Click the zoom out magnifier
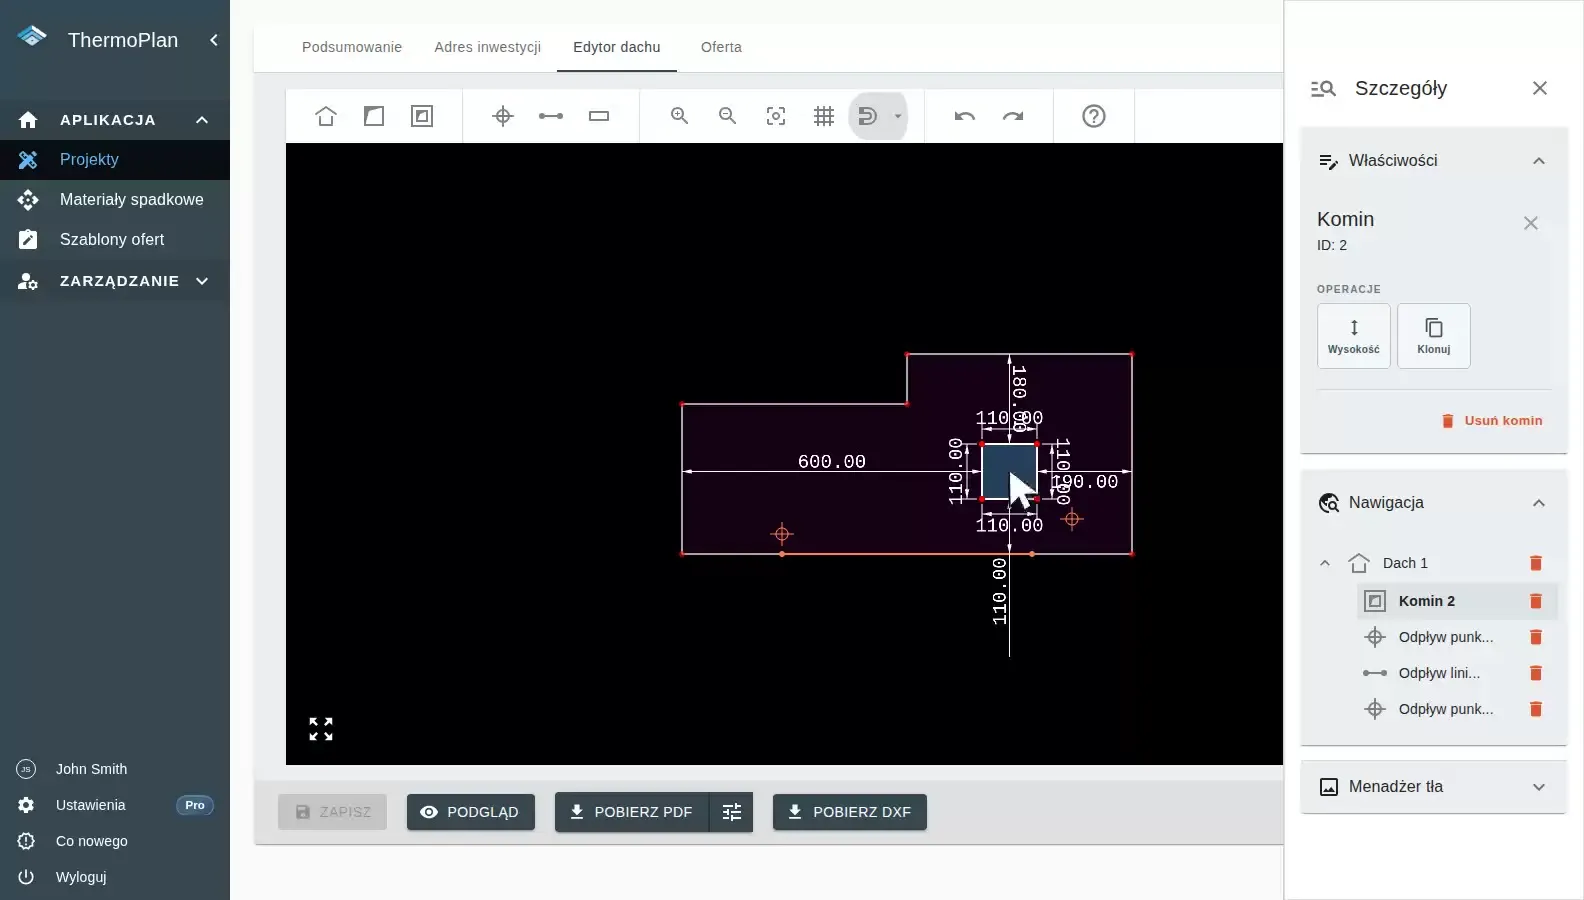This screenshot has height=900, width=1584. pyautogui.click(x=728, y=116)
